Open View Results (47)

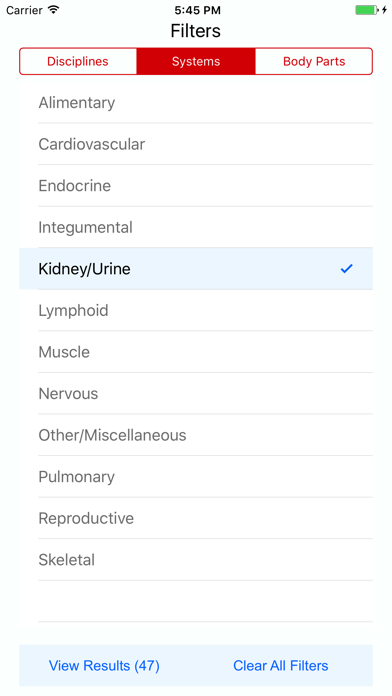pos(104,665)
